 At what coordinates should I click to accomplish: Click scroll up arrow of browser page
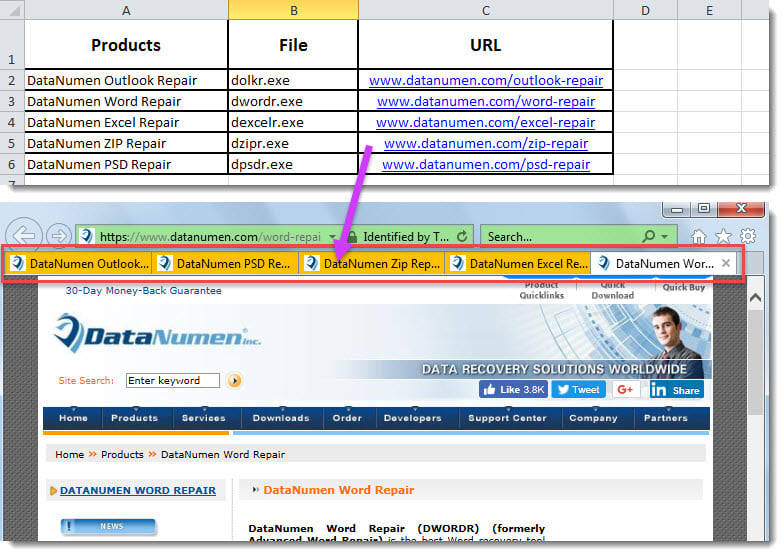click(756, 298)
